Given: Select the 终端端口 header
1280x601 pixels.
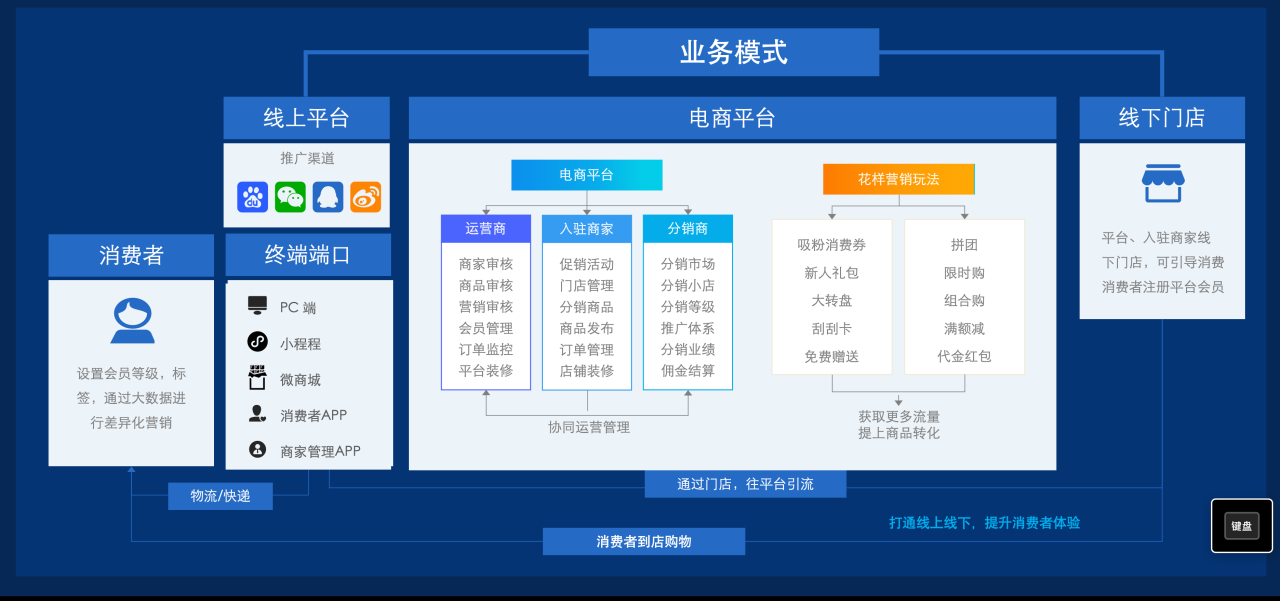Looking at the screenshot, I should coord(308,255).
